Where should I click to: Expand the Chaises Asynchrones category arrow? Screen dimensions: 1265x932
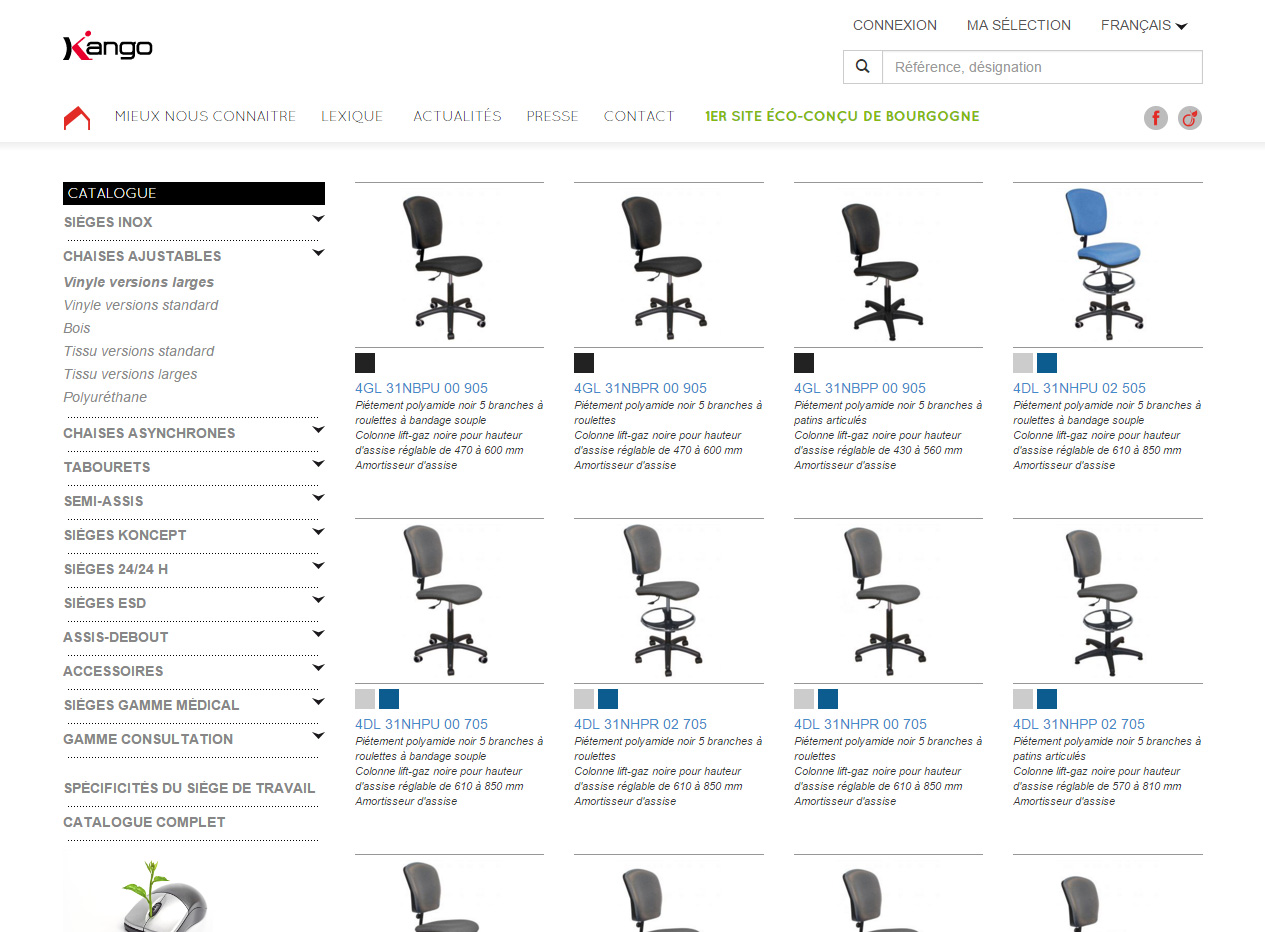318,429
